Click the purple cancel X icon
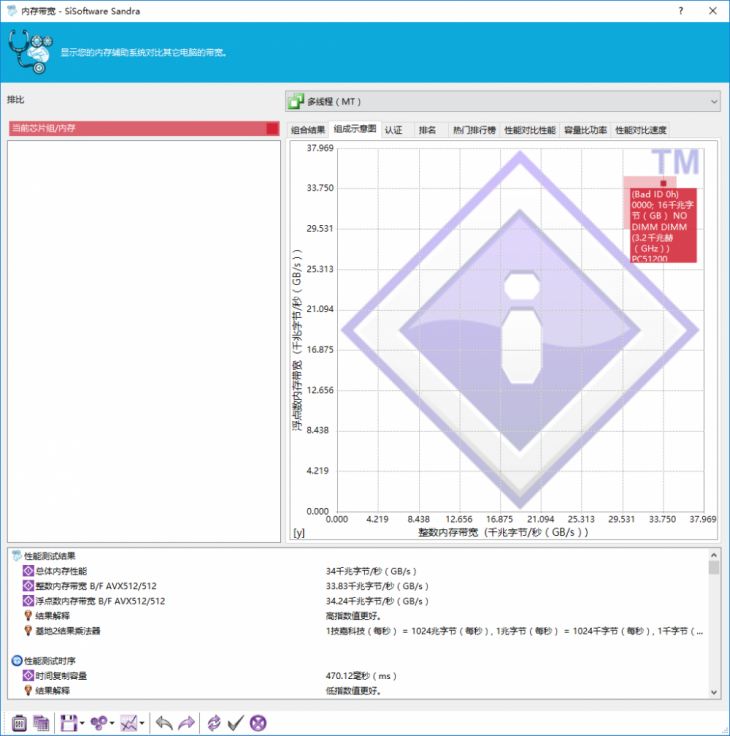The width and height of the screenshot is (730, 736). pyautogui.click(x=259, y=722)
